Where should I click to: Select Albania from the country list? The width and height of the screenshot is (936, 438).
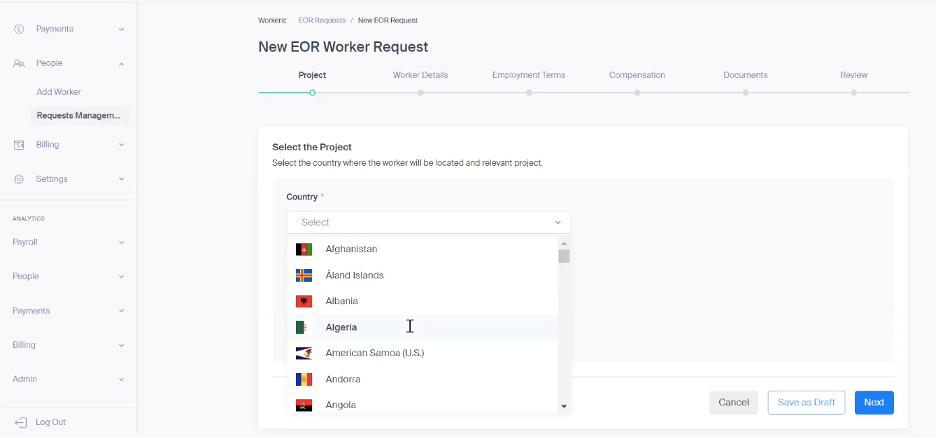coord(422,301)
